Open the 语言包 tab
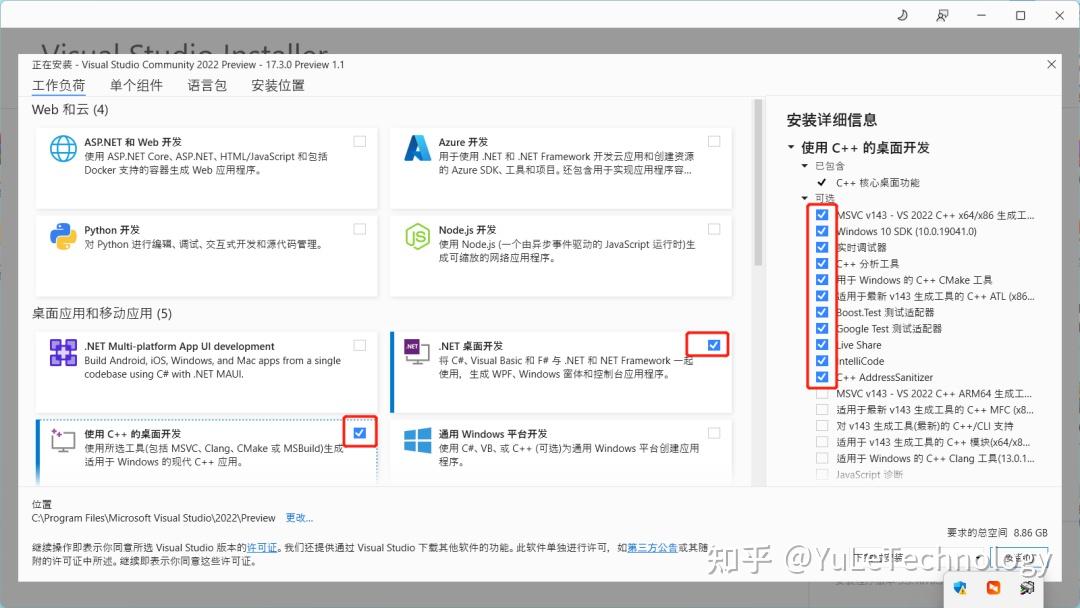Screen dimensions: 1080x608 [x=206, y=85]
